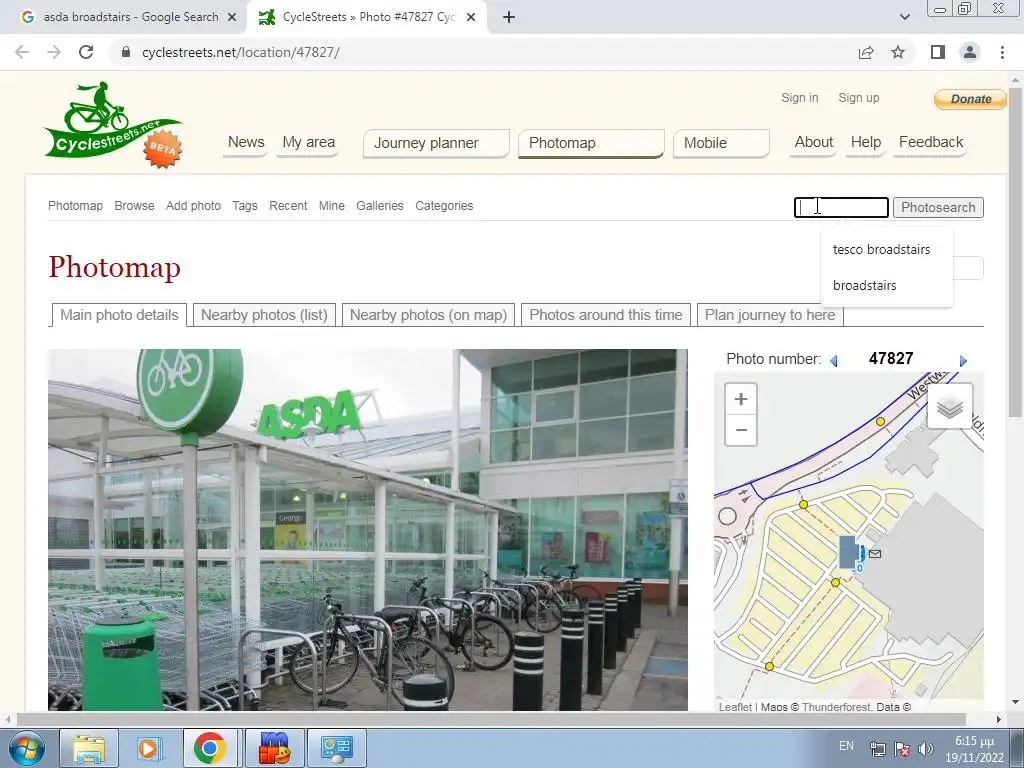This screenshot has height=768, width=1024.
Task: Go to the next photo number arrow
Action: pos(963,360)
